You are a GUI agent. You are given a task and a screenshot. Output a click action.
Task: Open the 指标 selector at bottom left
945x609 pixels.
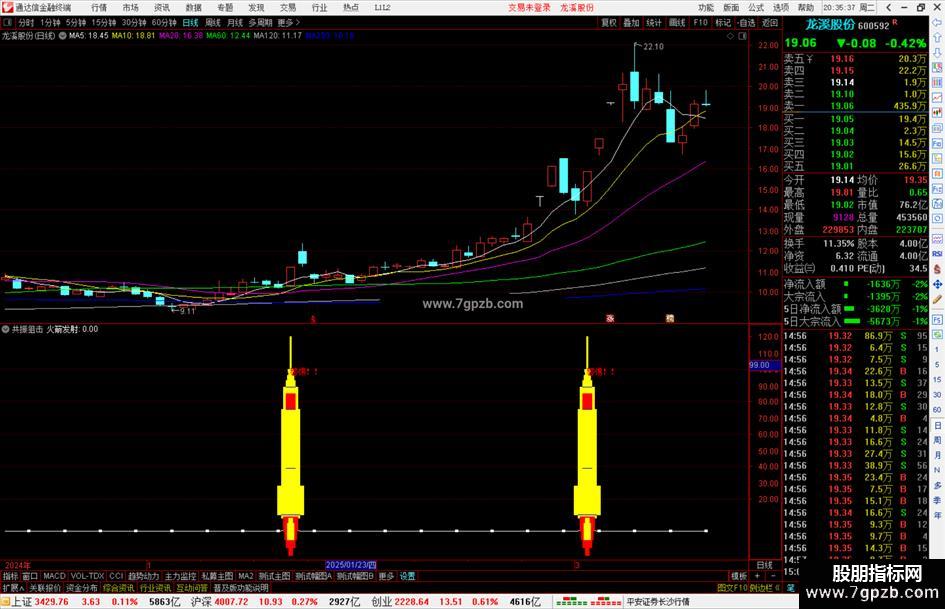10,576
